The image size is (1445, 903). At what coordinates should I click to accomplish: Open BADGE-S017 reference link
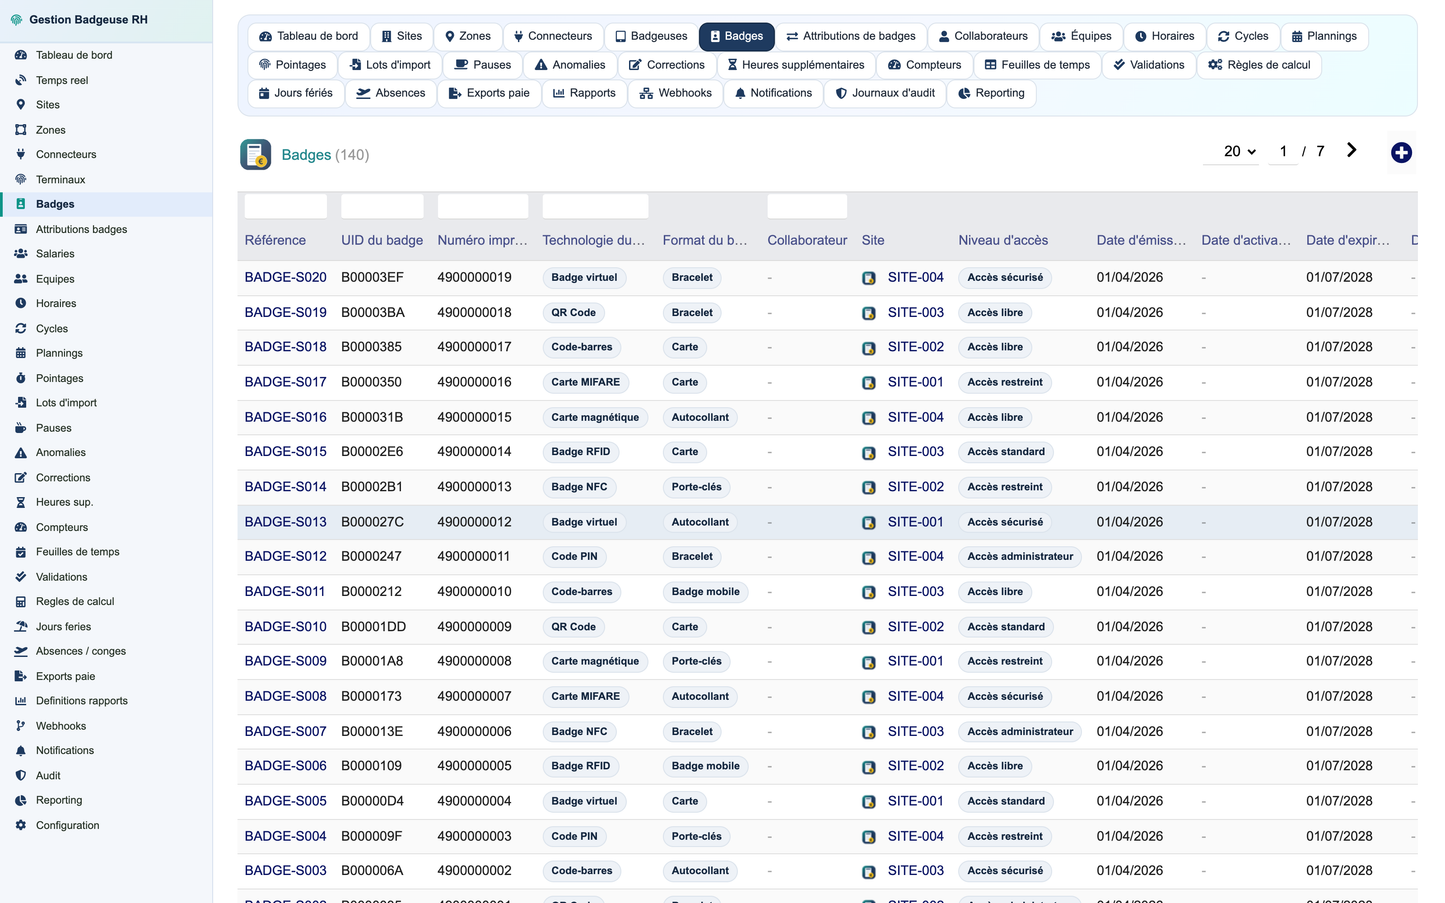coord(285,382)
